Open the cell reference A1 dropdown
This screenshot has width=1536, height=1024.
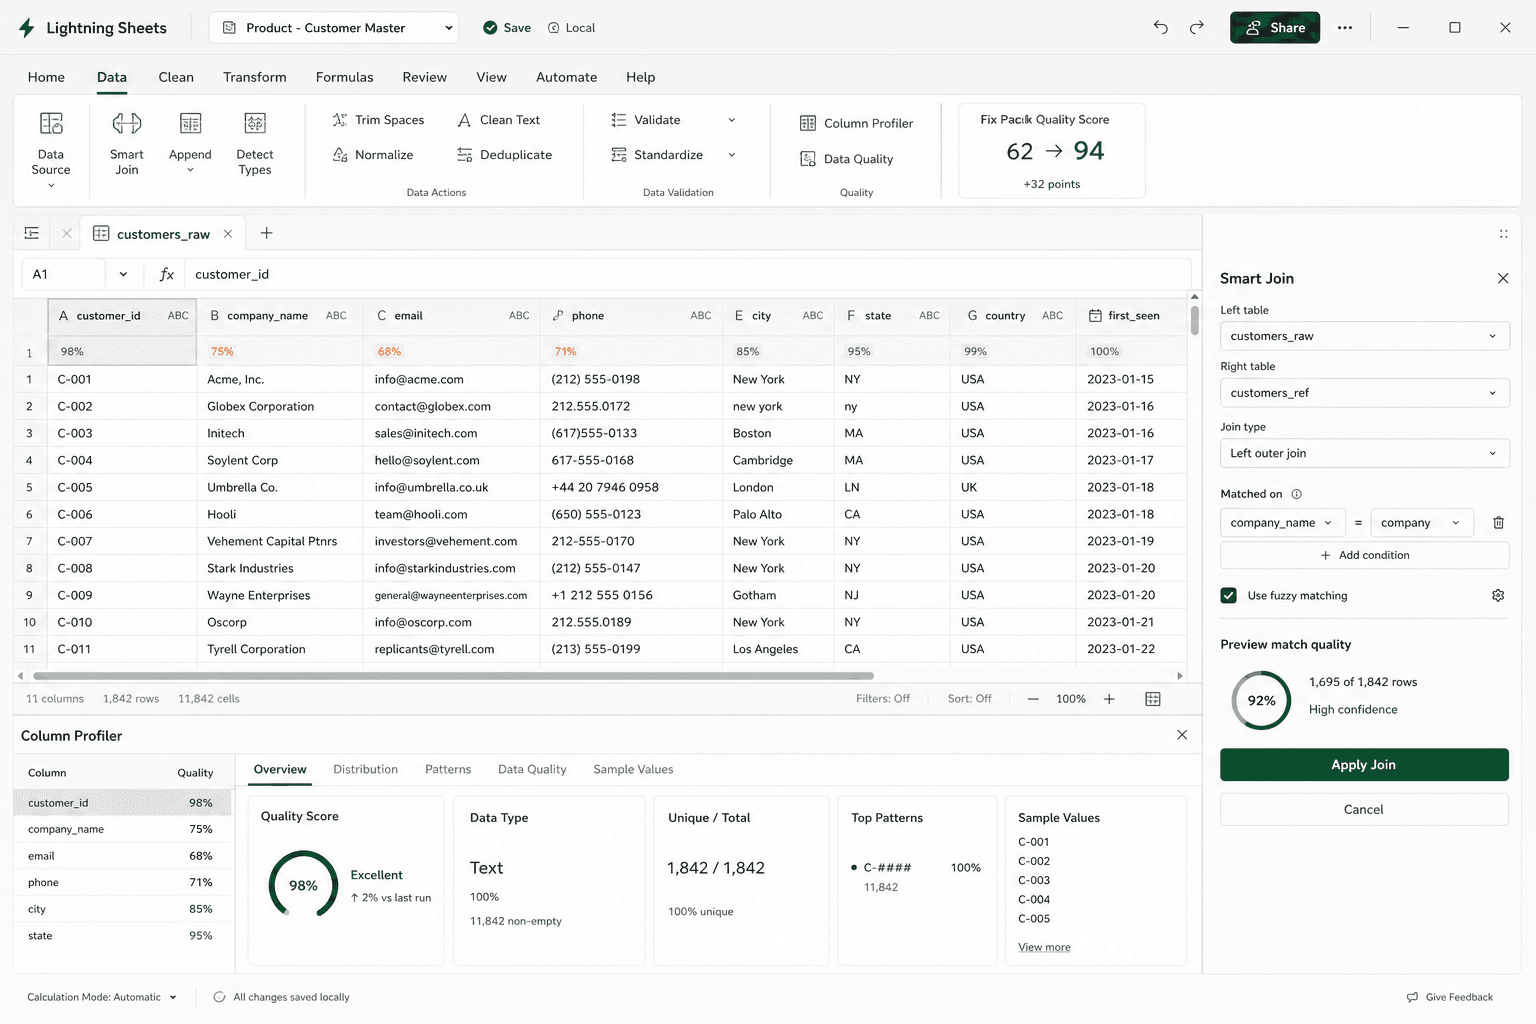pyautogui.click(x=123, y=274)
